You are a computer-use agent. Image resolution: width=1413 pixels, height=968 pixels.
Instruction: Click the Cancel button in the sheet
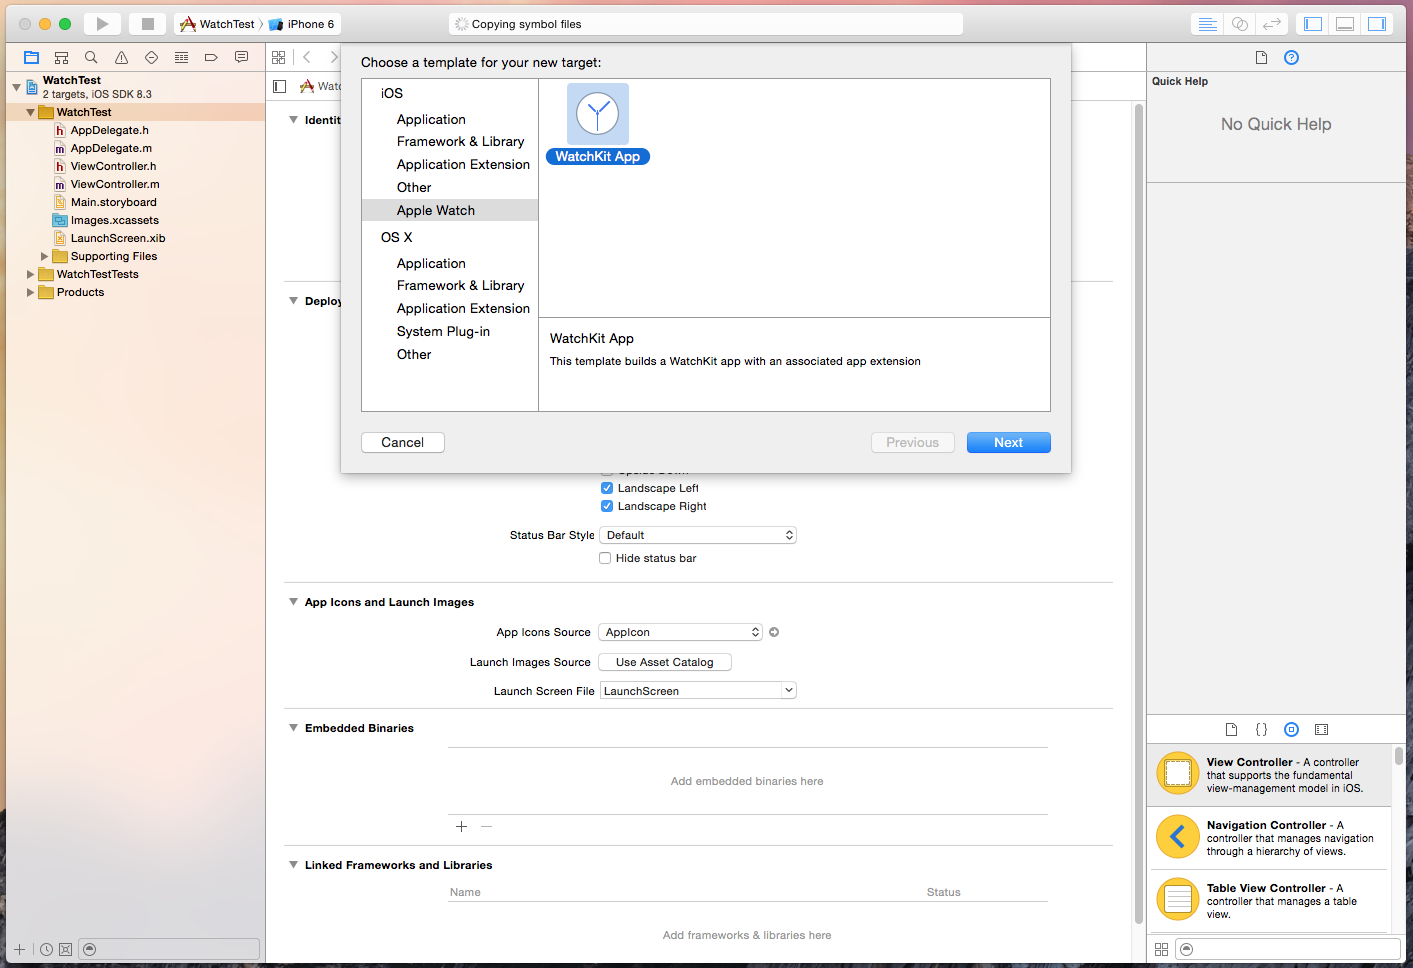click(403, 442)
